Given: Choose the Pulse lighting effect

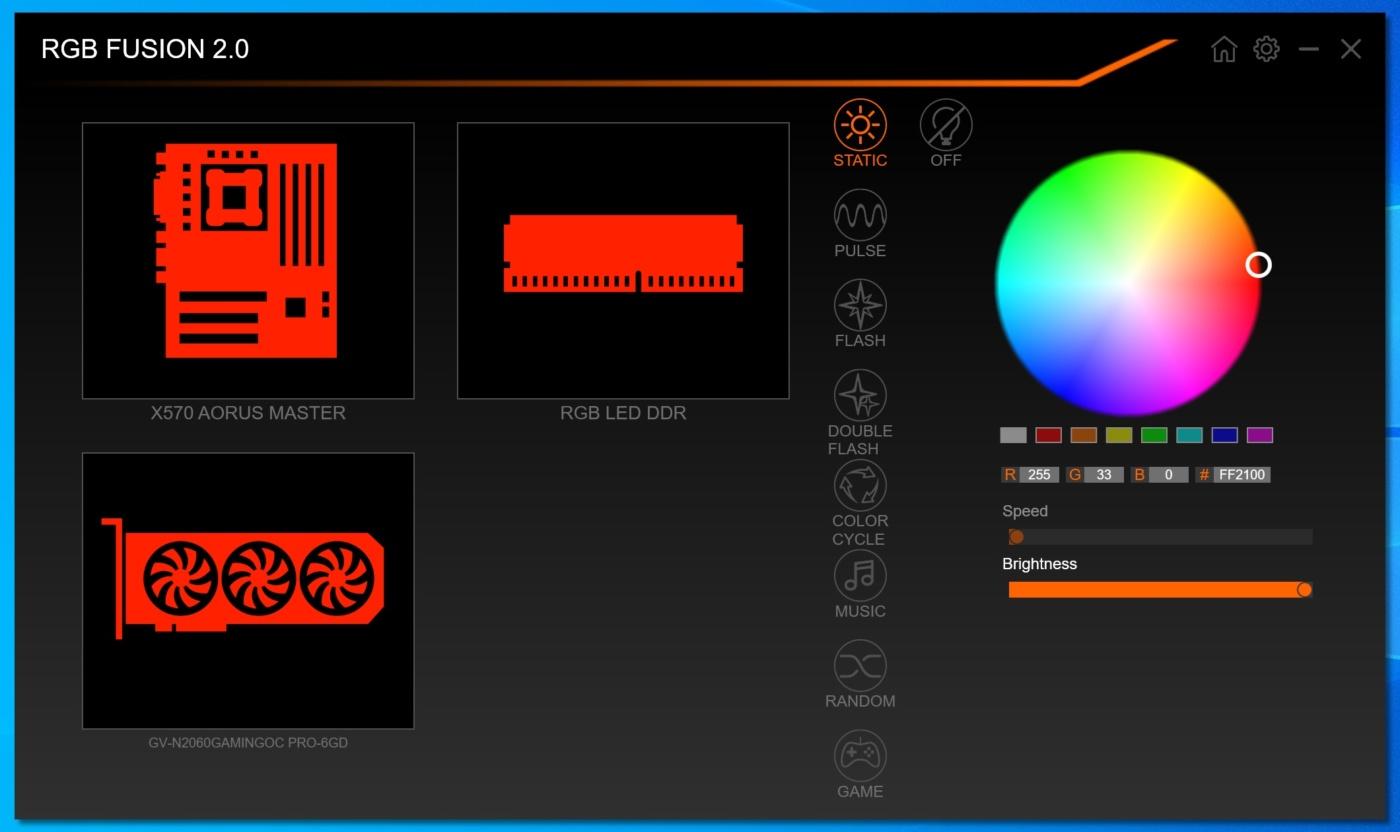Looking at the screenshot, I should 860,215.
